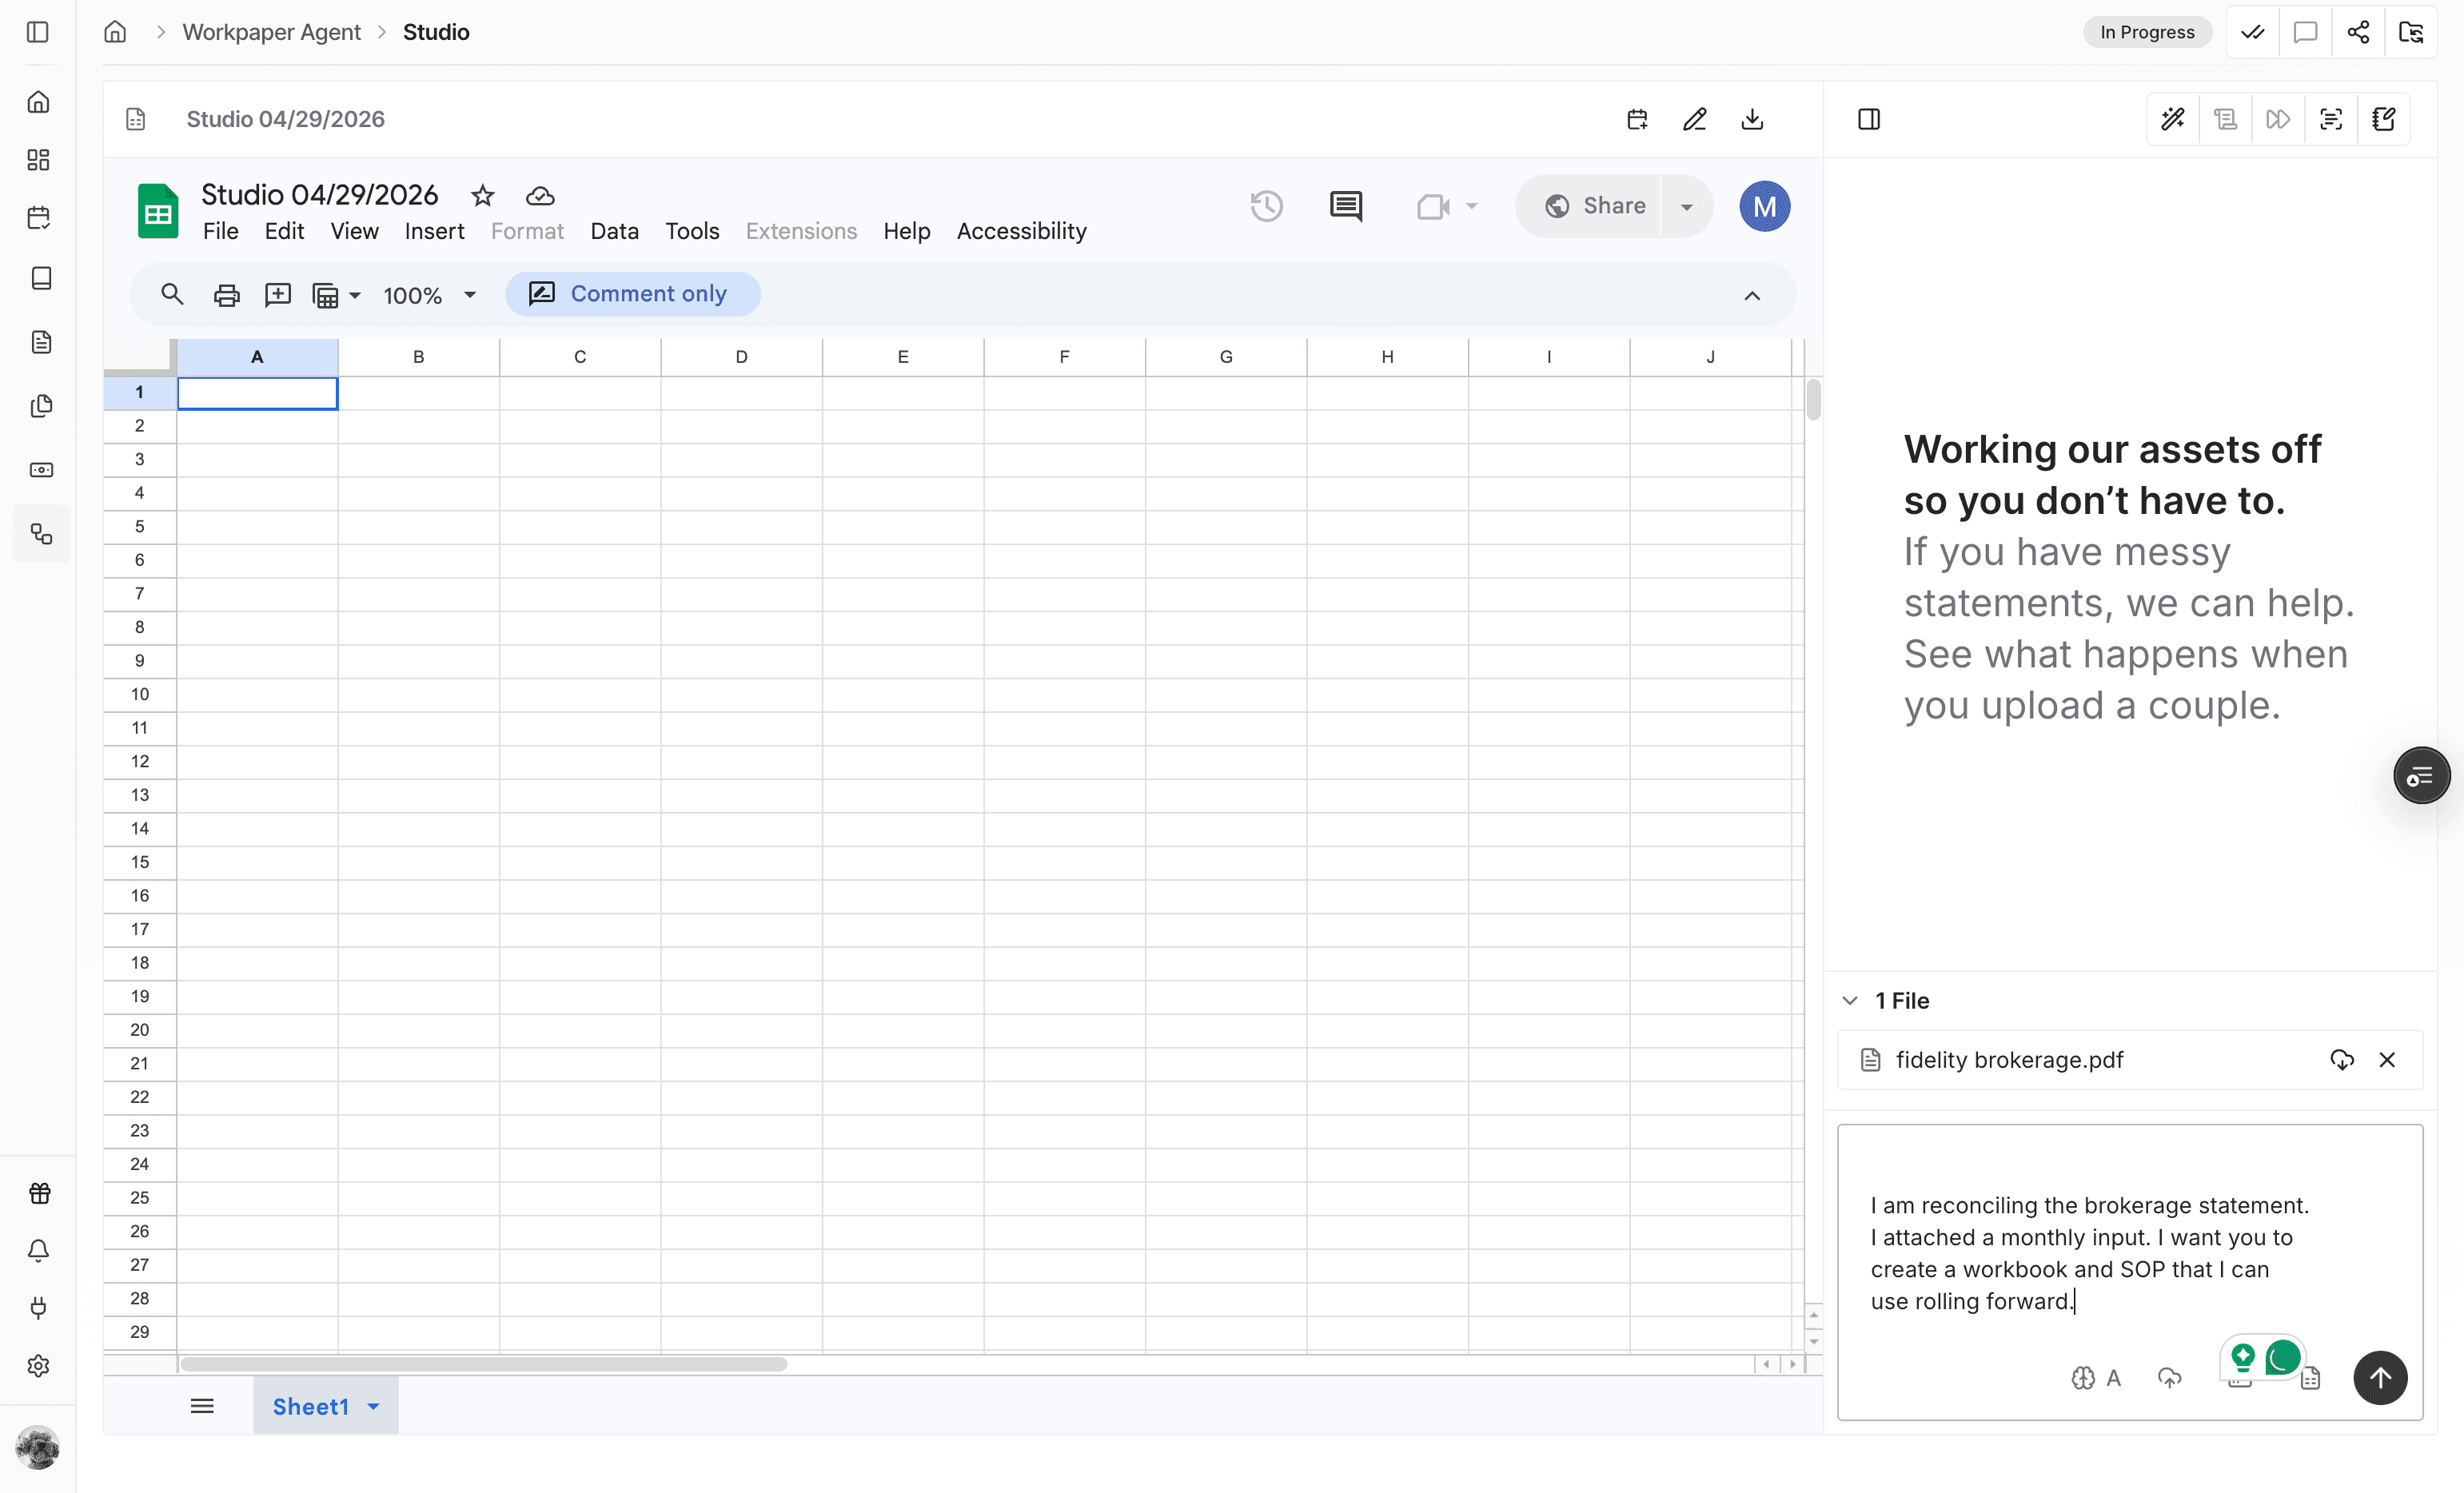Click the calendar add icon beside Studio title
The height and width of the screenshot is (1493, 2464).
click(1637, 120)
